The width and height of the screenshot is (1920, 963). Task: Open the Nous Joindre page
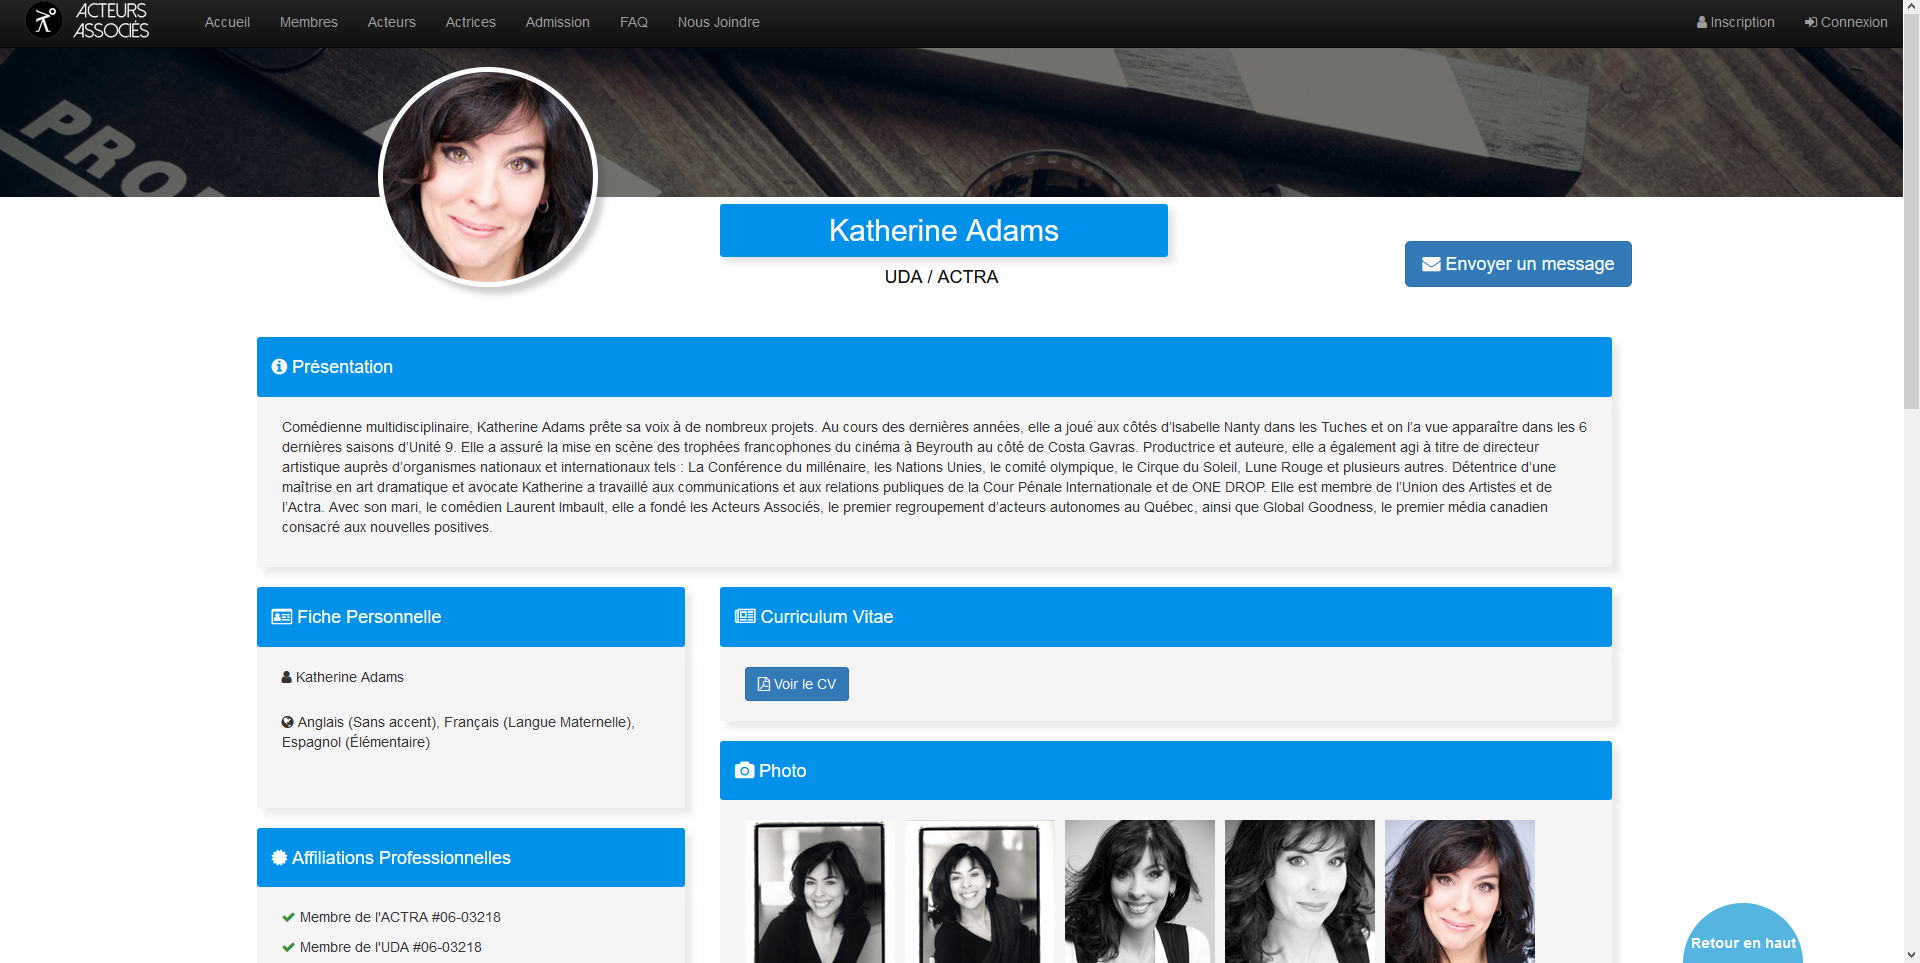[718, 22]
